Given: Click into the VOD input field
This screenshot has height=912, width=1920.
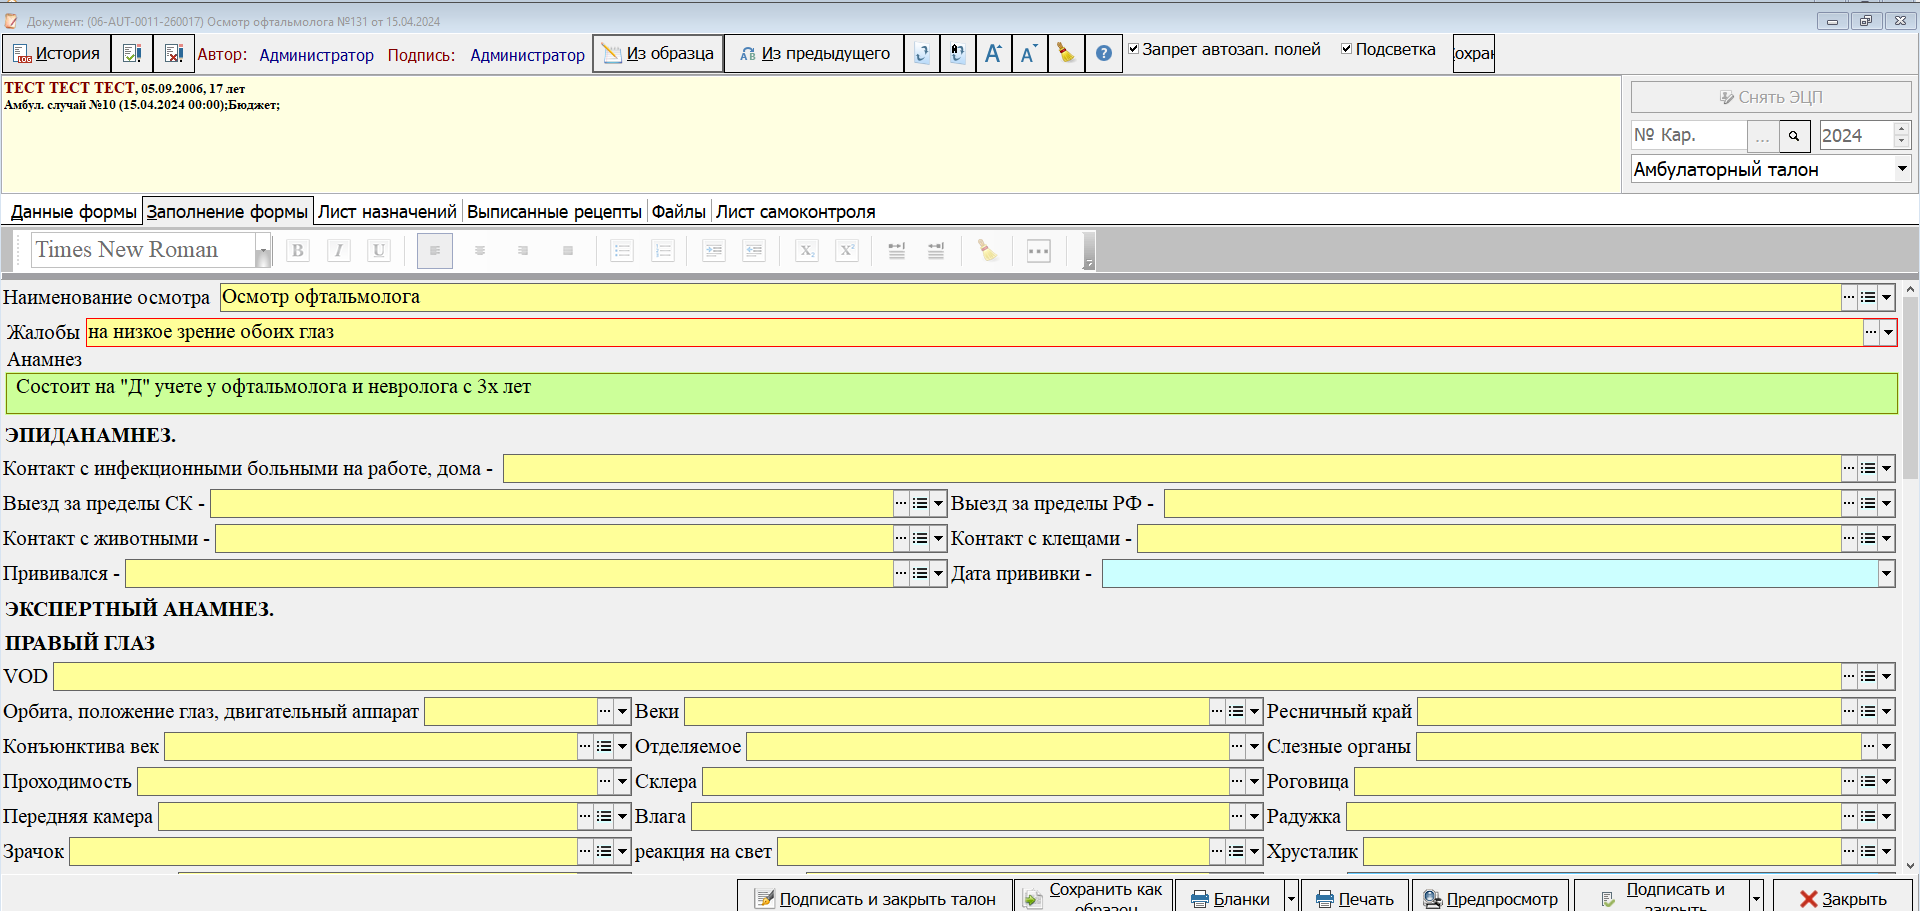Looking at the screenshot, I should pyautogui.click(x=947, y=677).
